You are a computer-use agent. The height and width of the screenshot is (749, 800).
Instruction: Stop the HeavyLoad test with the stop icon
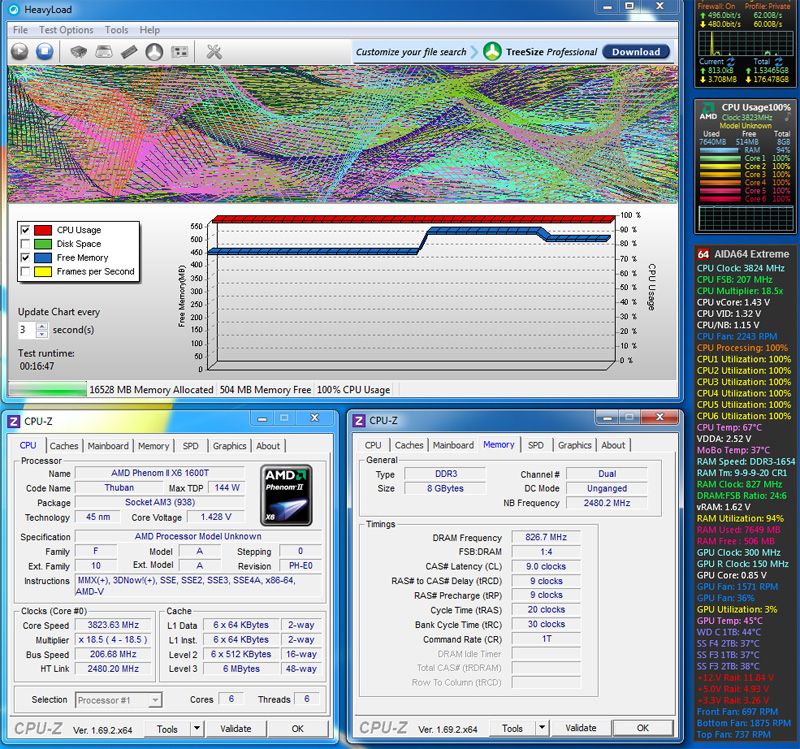pos(44,51)
